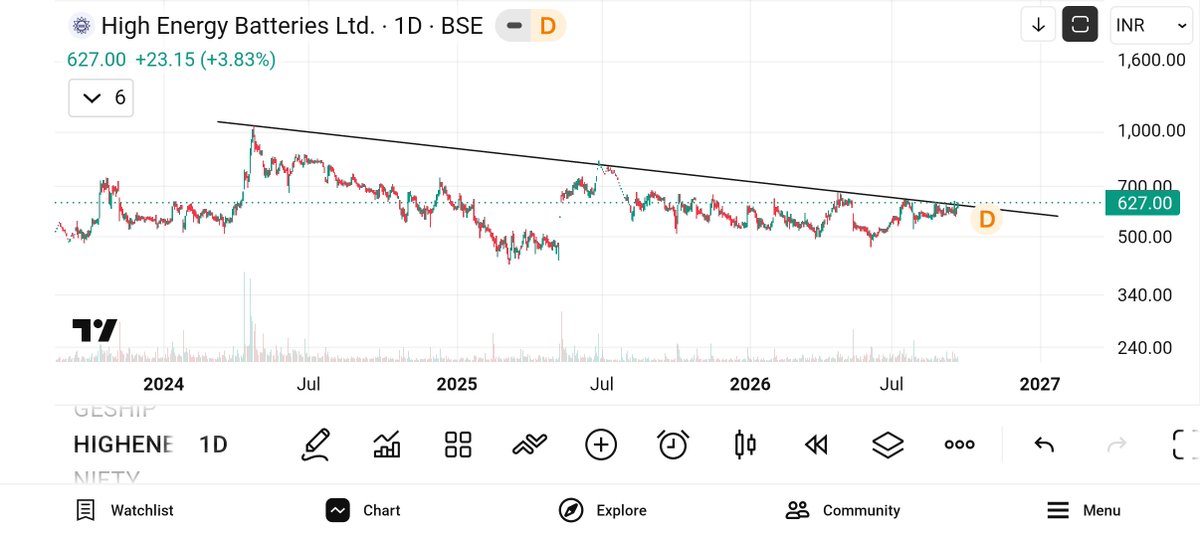Start bar replay with the rewind icon
The image size is (1200, 537).
pyautogui.click(x=816, y=445)
